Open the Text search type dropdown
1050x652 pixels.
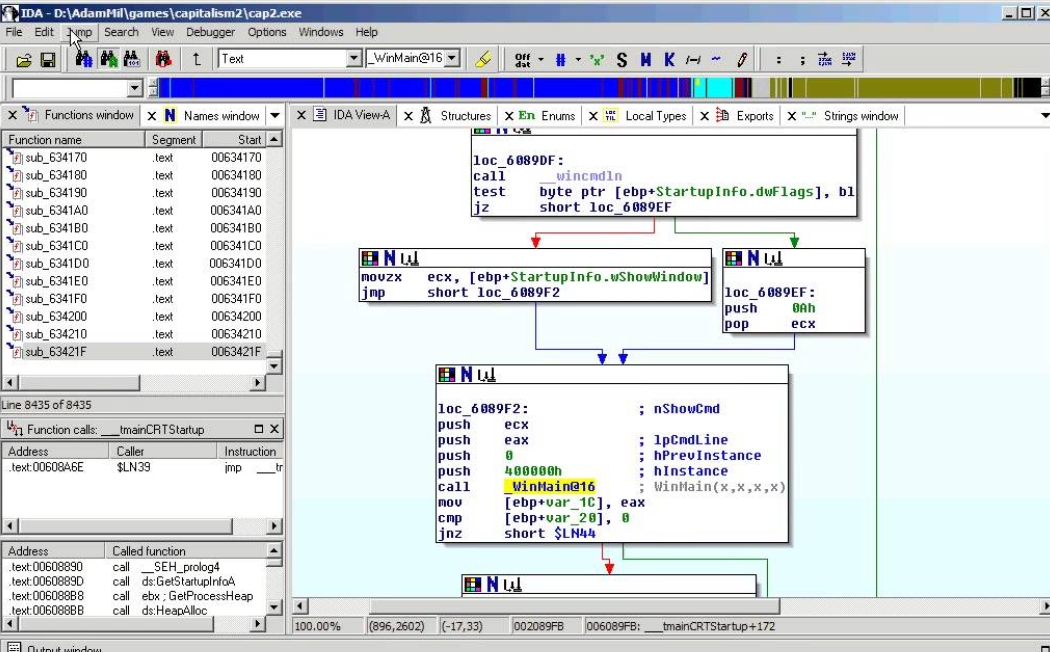point(353,59)
